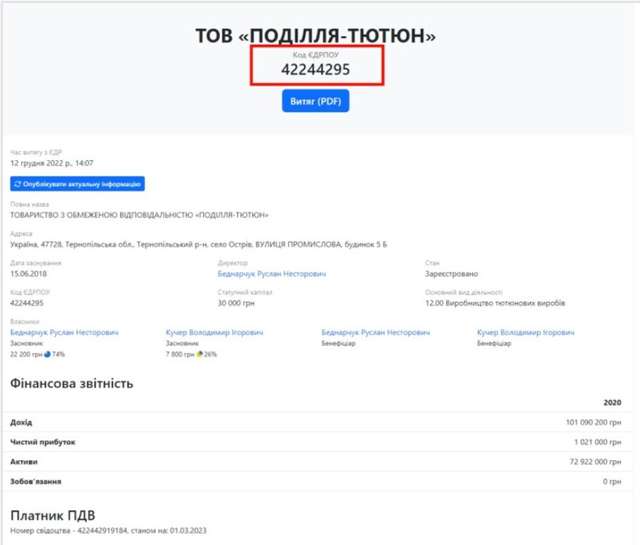The width and height of the screenshot is (640, 545).
Task: Click the refresh icon in the publish button
Action: click(x=17, y=184)
